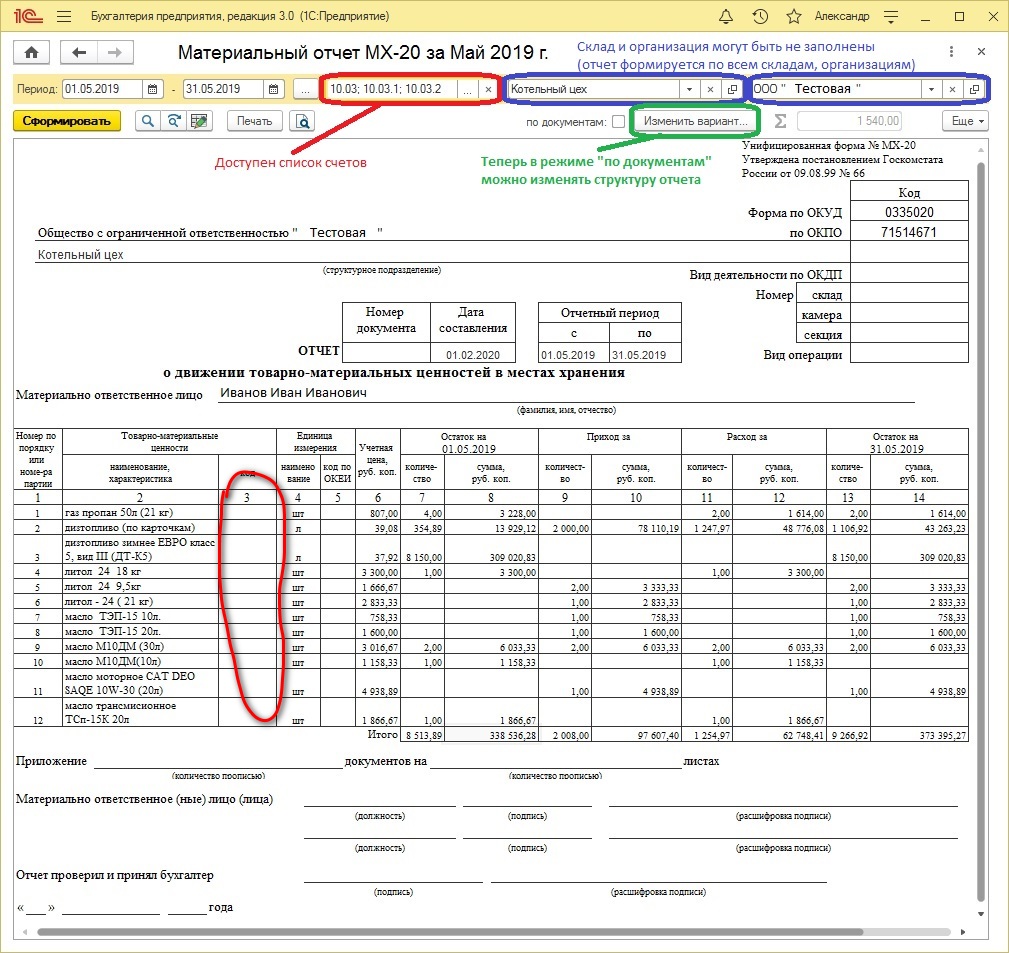Viewport: 1009px width, 953px height.
Task: Click the Котельный цех text in the report
Action: coord(80,255)
